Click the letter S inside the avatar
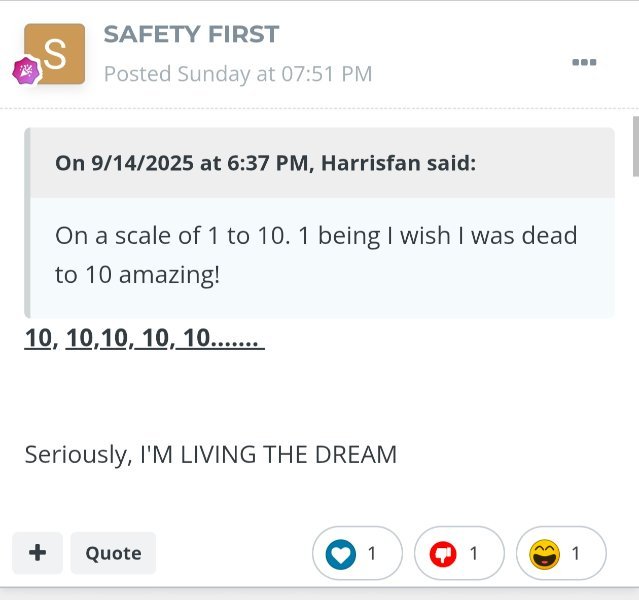The height and width of the screenshot is (600, 639). point(56,56)
